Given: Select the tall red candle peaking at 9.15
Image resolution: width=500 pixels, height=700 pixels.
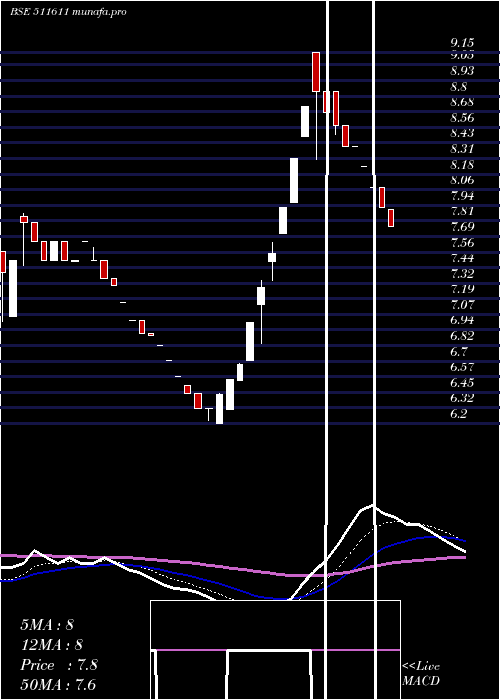Looking at the screenshot, I should coord(316,72).
